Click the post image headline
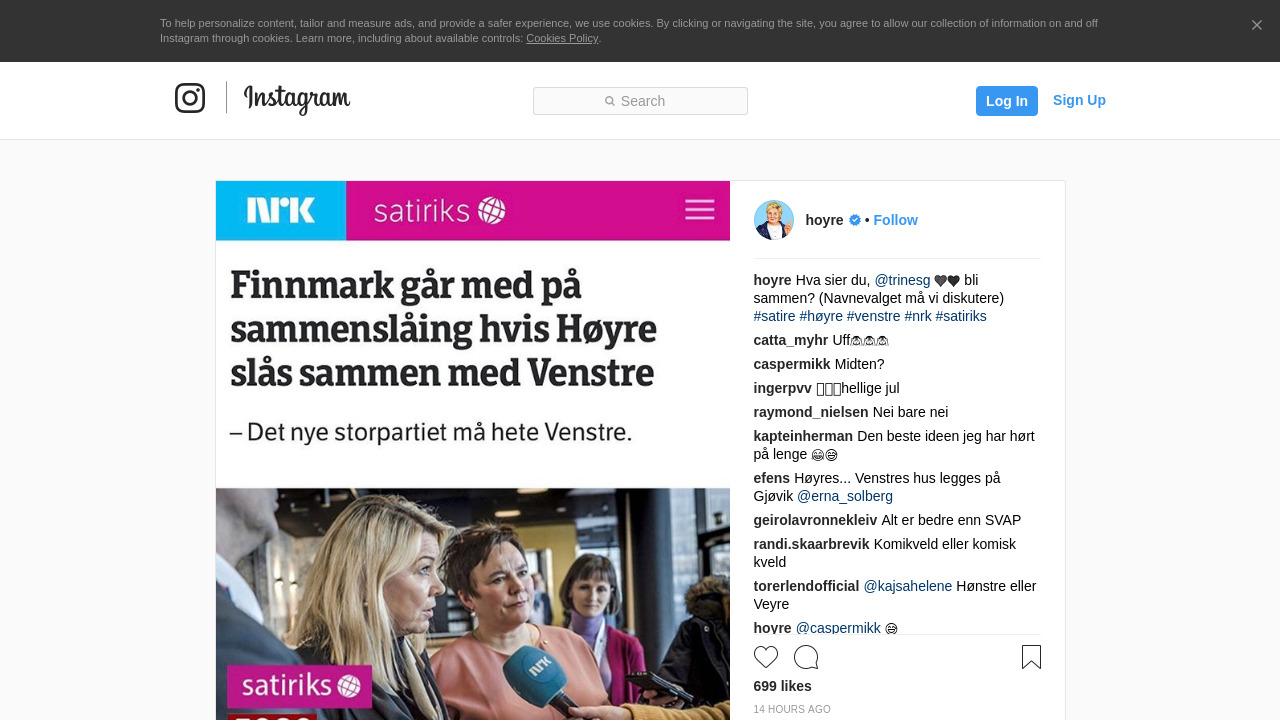This screenshot has width=1280, height=720. click(443, 329)
